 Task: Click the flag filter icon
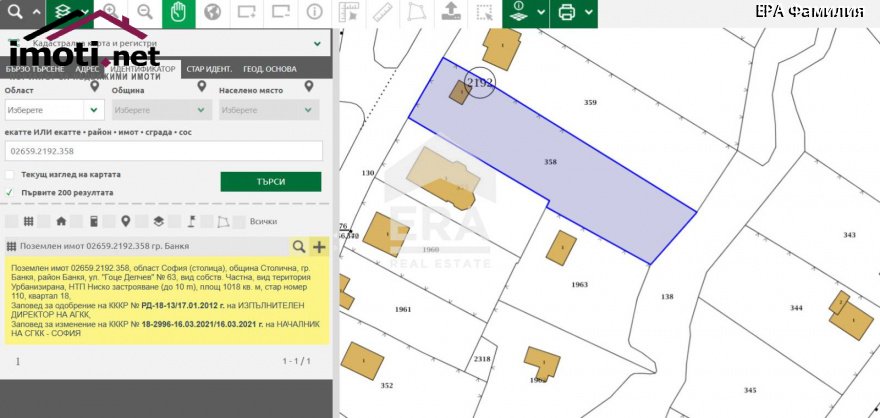click(x=191, y=222)
